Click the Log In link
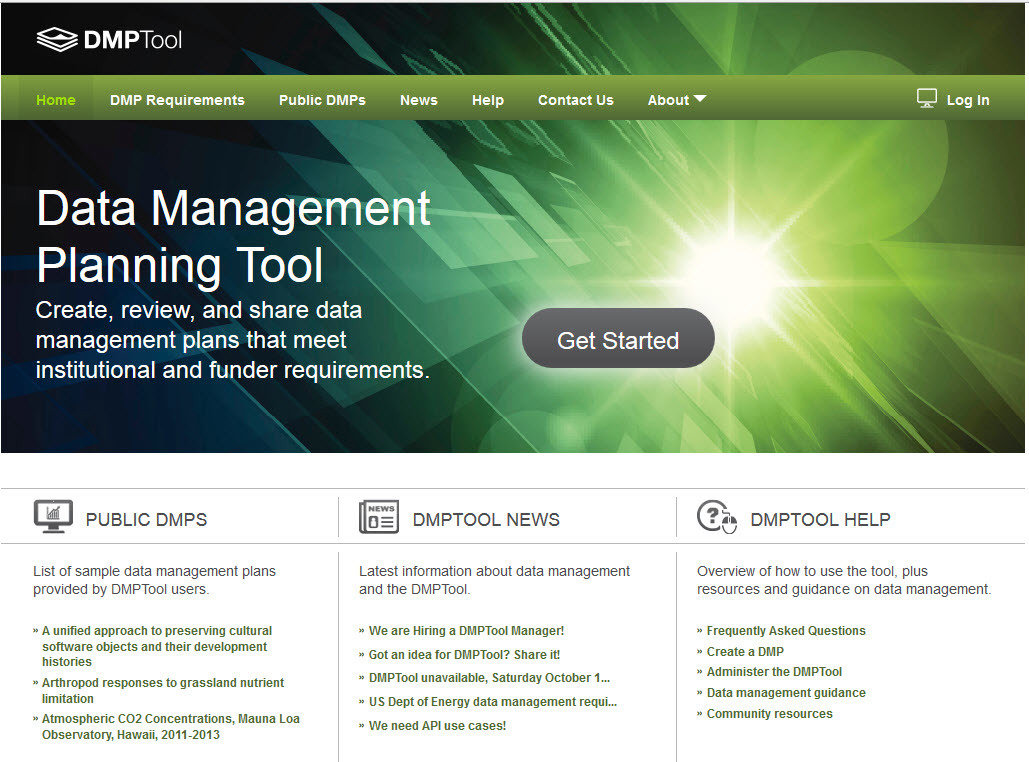Image resolution: width=1029 pixels, height=762 pixels. (x=968, y=100)
